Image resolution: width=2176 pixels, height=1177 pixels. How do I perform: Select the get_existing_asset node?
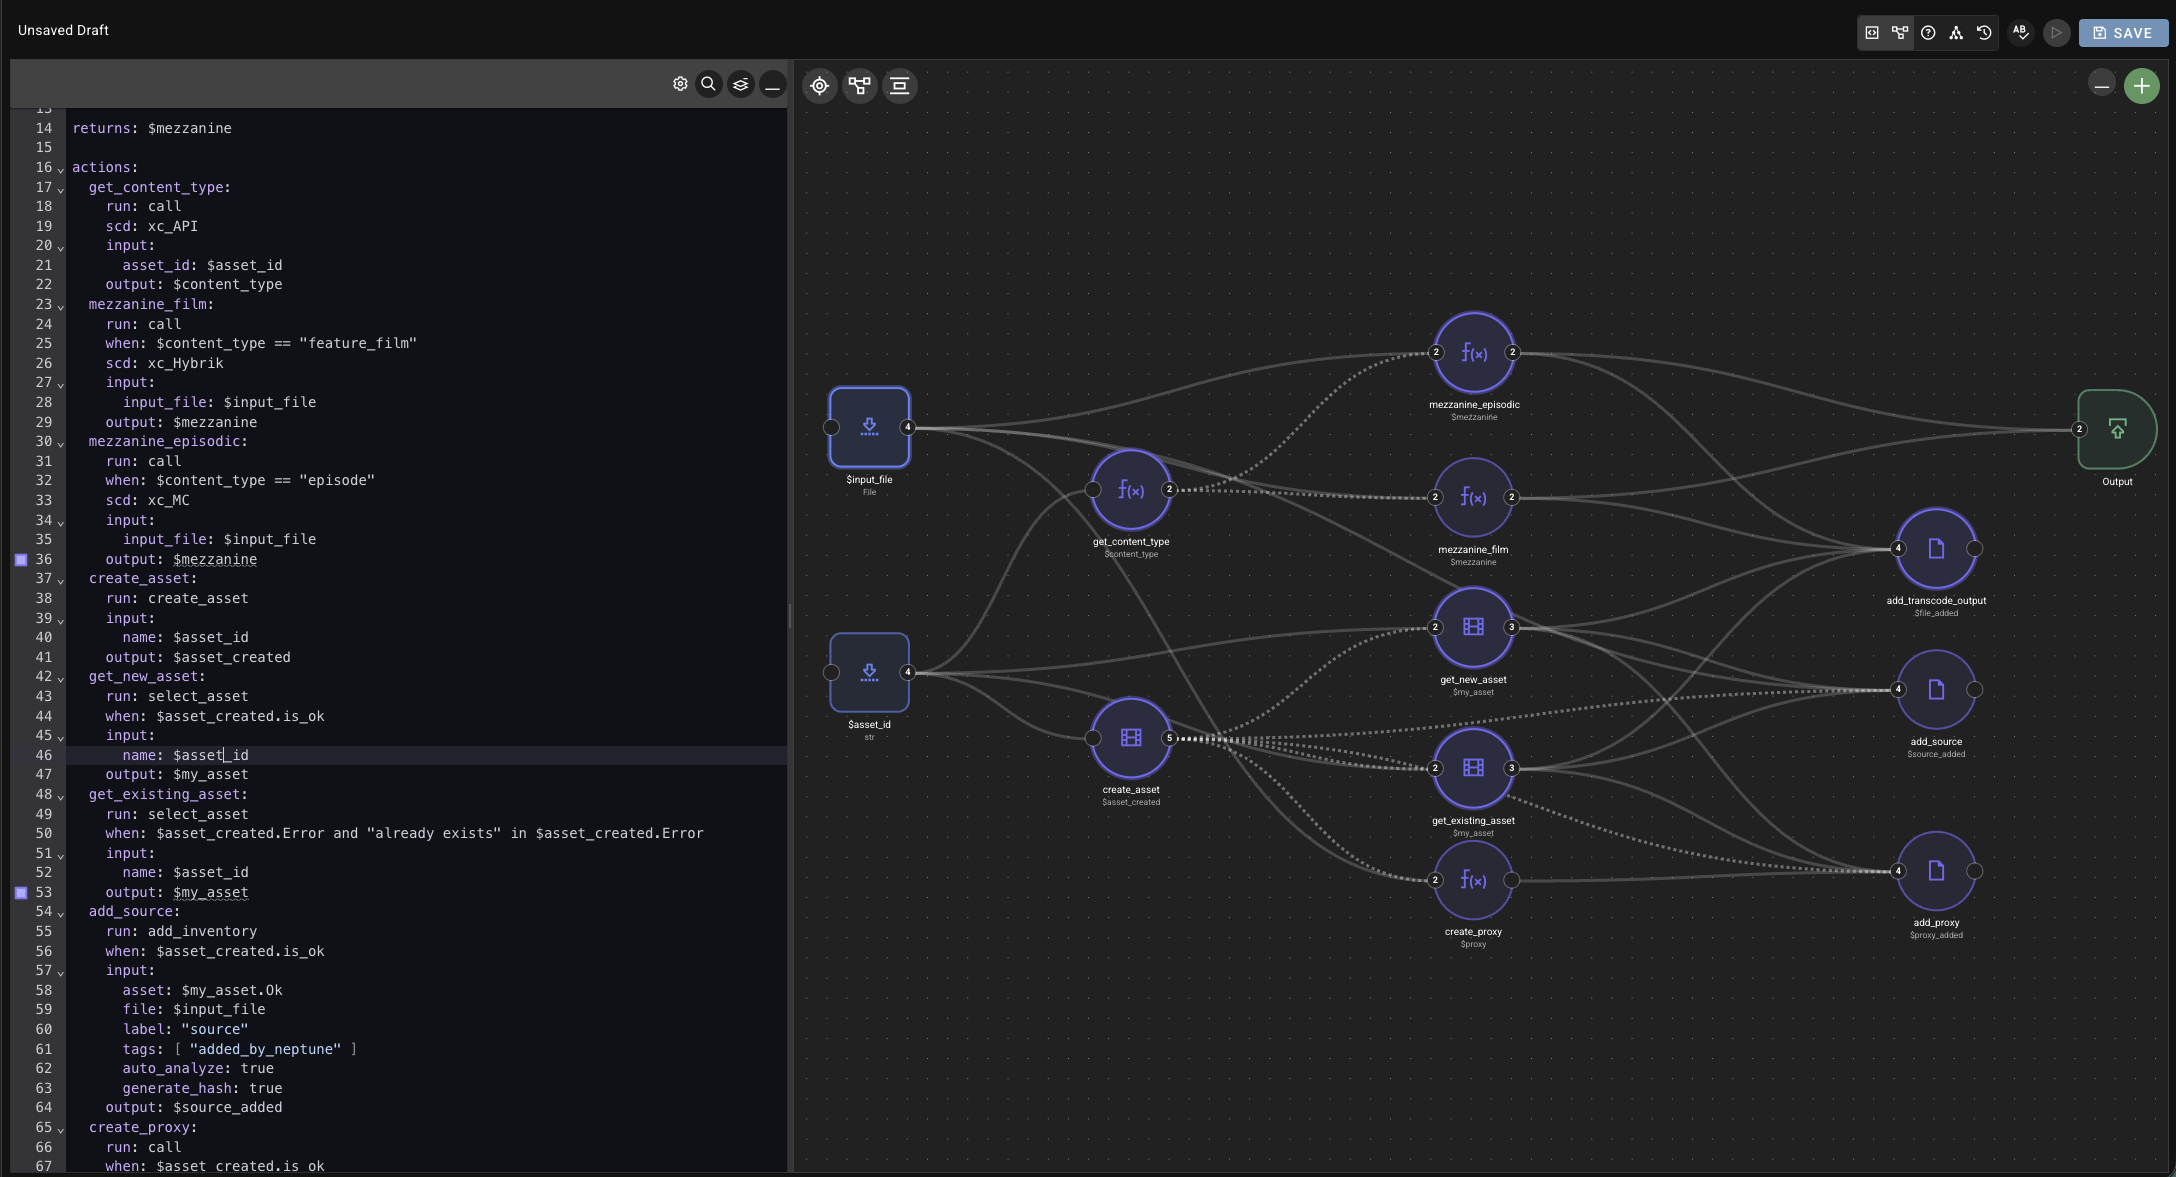pos(1474,768)
